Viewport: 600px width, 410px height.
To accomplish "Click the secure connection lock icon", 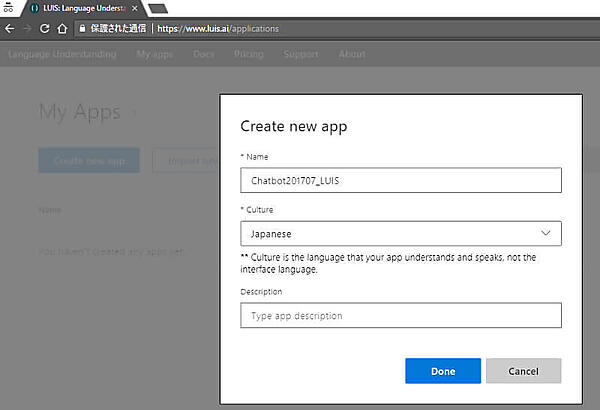I will (x=81, y=28).
